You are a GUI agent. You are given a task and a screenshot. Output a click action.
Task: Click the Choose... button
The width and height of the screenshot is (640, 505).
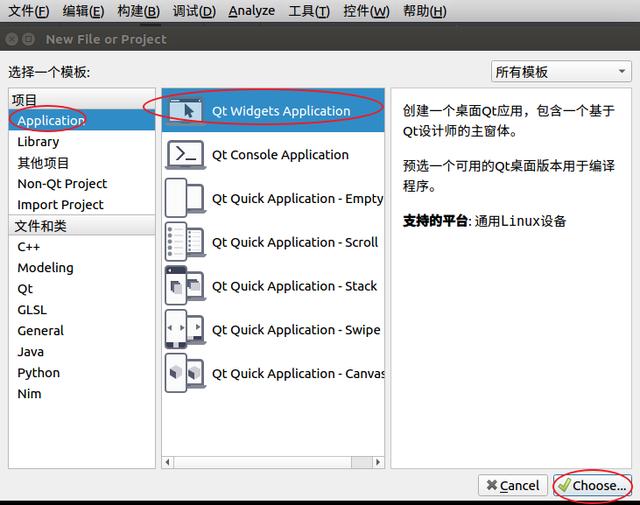pyautogui.click(x=592, y=485)
